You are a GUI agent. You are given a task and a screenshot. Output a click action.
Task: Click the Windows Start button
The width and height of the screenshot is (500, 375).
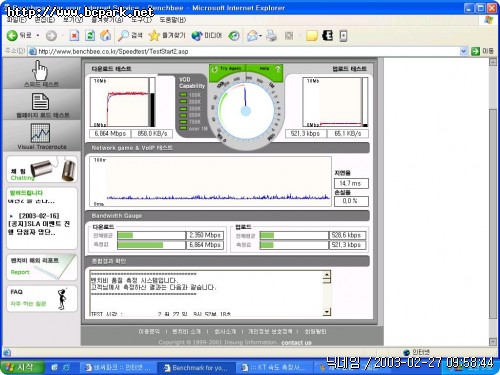22,367
